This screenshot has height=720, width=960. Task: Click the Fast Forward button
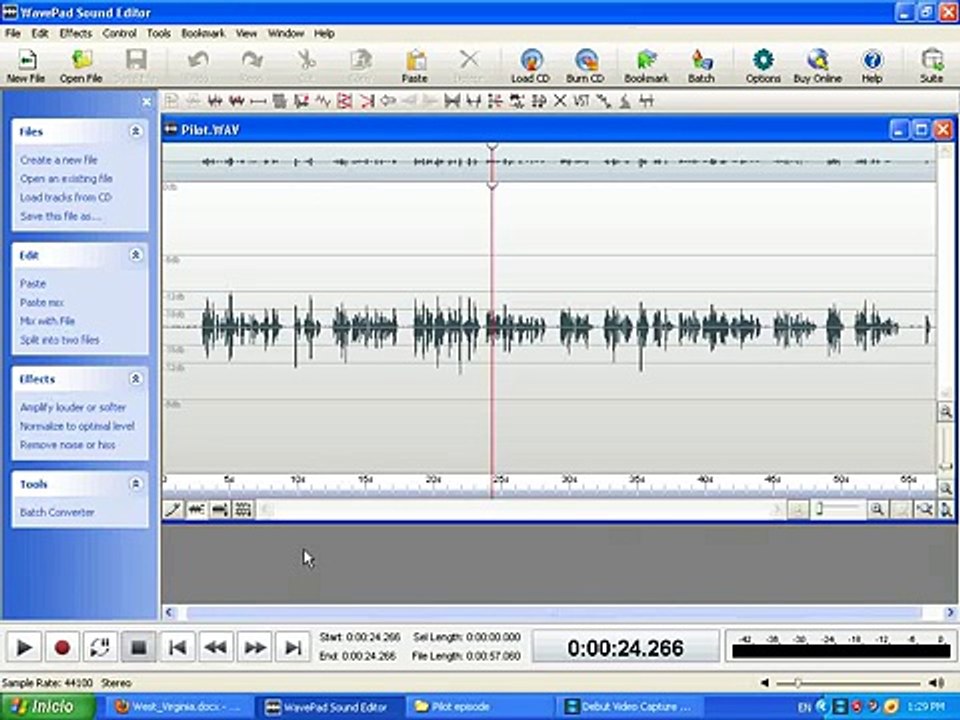tap(255, 647)
